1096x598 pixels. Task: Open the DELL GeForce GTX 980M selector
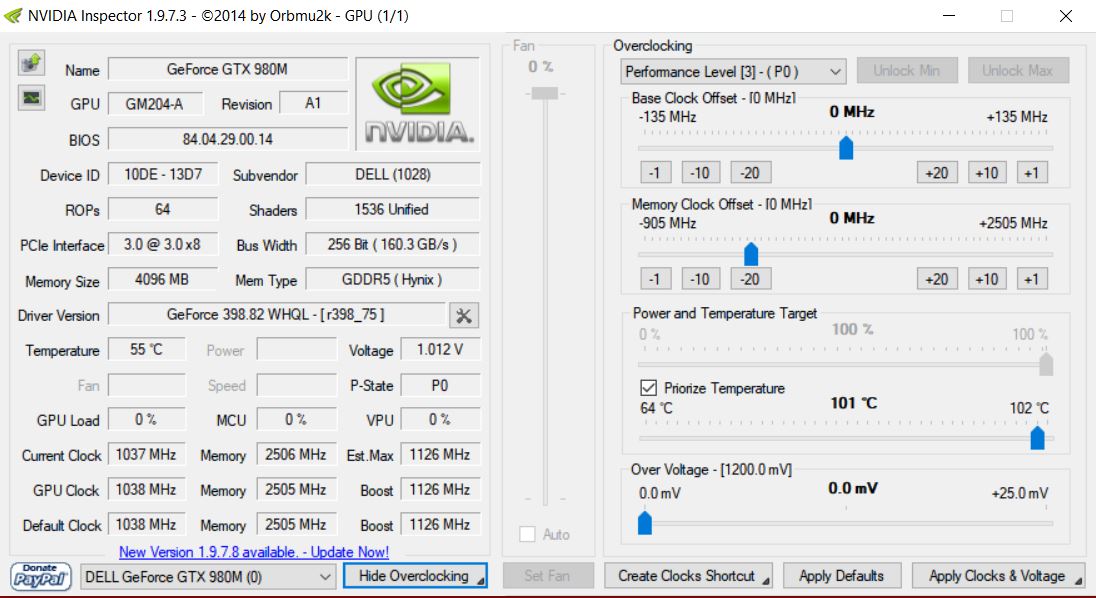click(x=207, y=577)
